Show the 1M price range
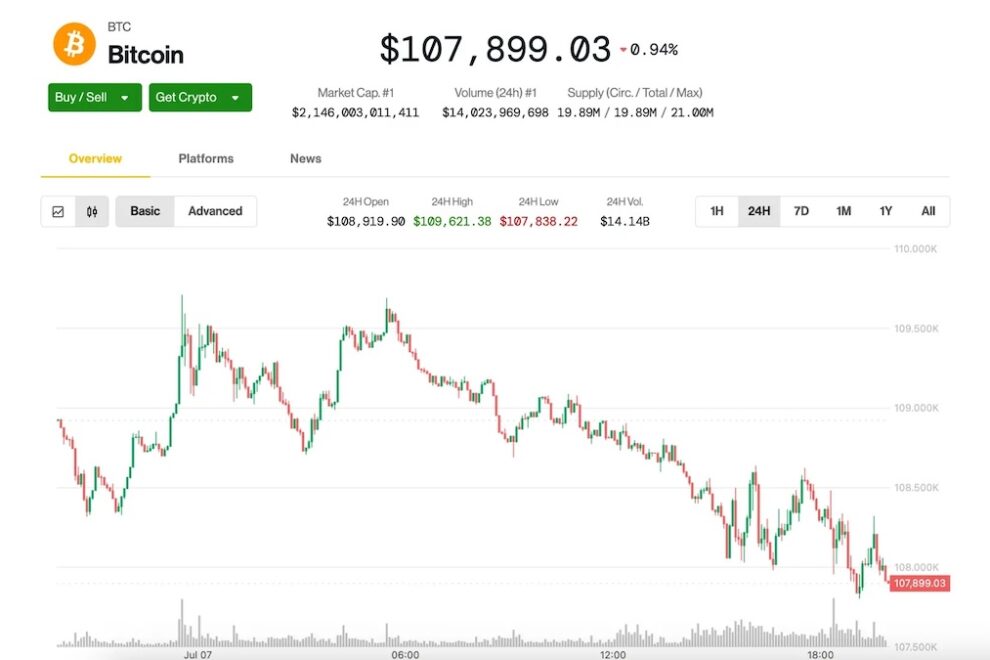 844,211
